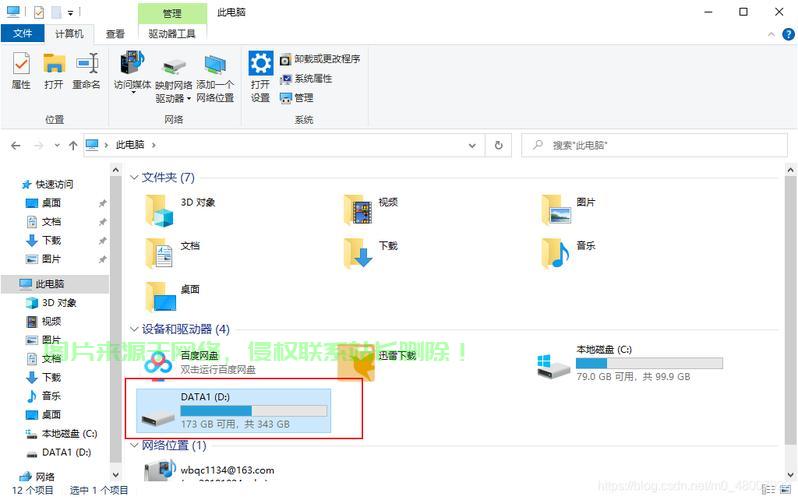Select the 视频 folder icon in content
This screenshot has height=500, width=798.
coord(358,210)
